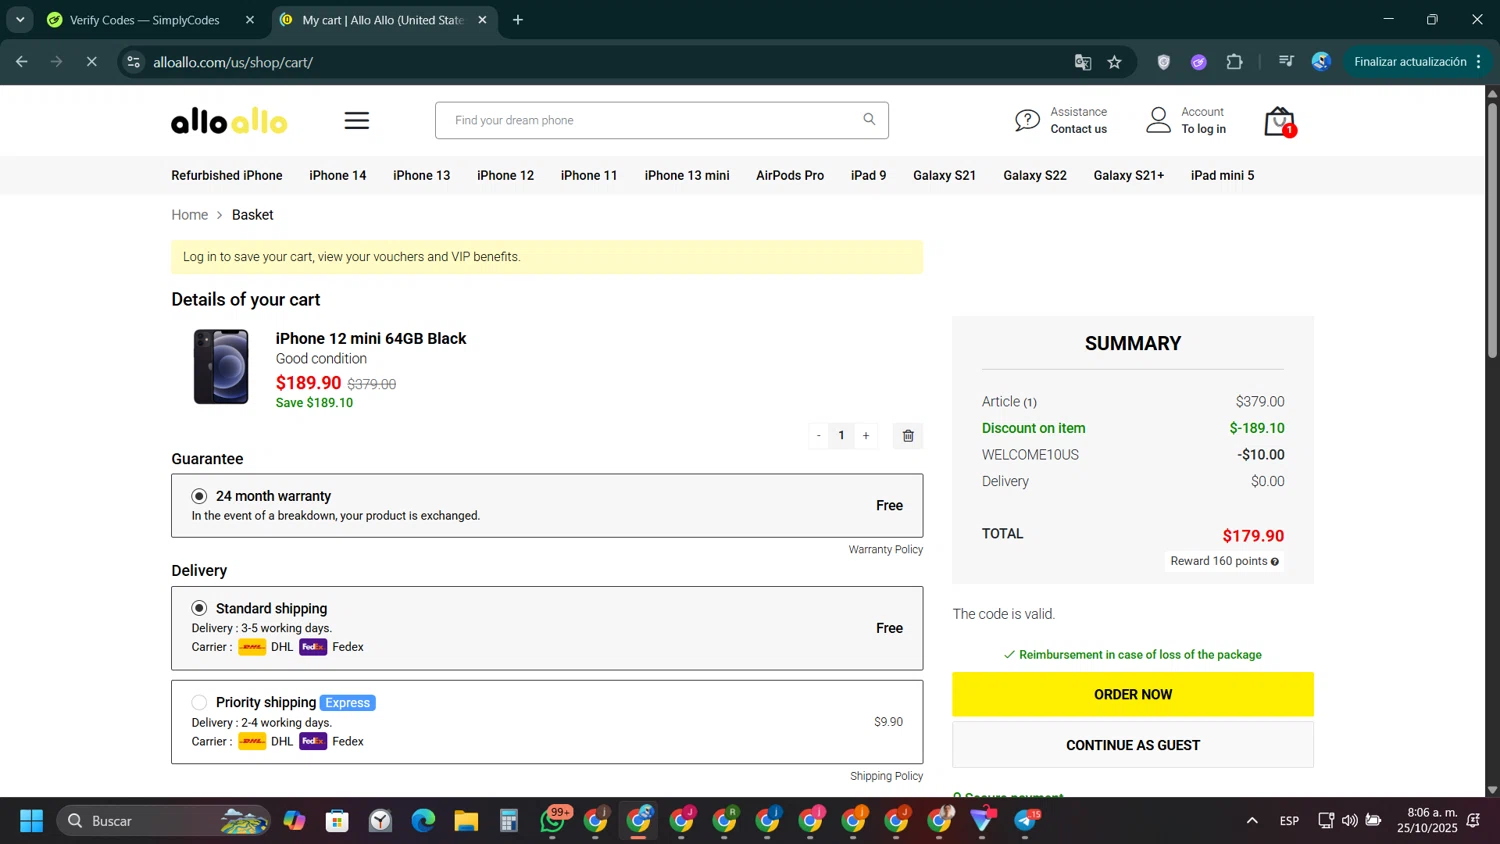Viewport: 1500px width, 844px height.
Task: Open WhatsApp from taskbar
Action: pyautogui.click(x=553, y=821)
